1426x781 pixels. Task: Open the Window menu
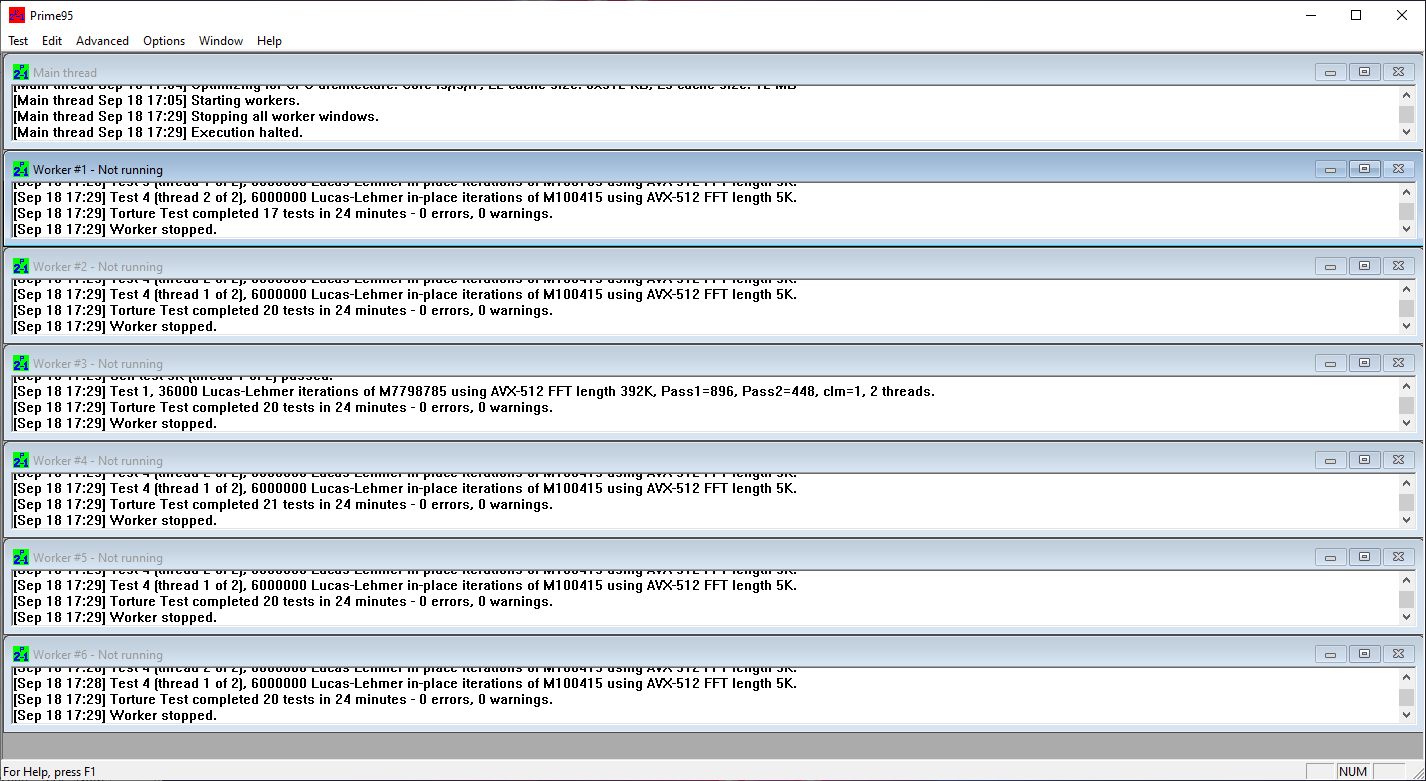pos(221,41)
